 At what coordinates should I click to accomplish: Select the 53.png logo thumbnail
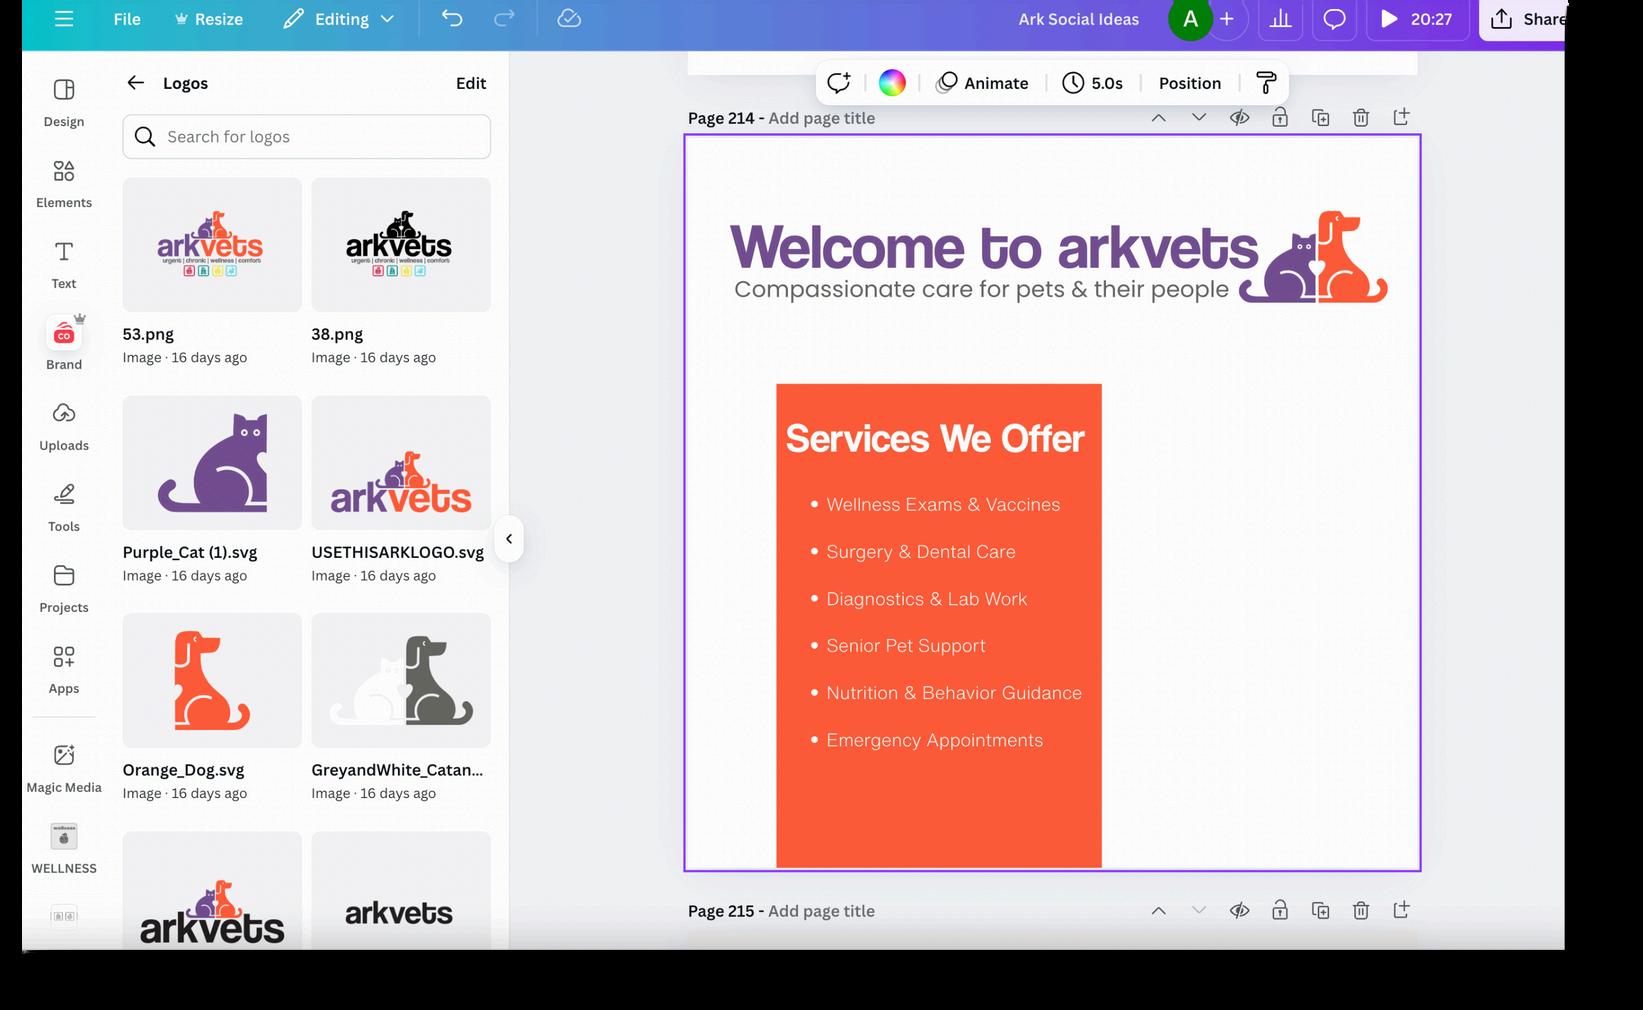point(212,245)
